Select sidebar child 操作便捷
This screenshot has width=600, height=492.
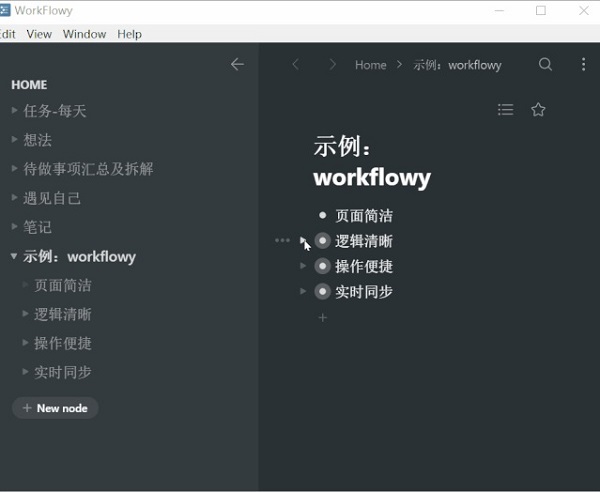[x=63, y=343]
